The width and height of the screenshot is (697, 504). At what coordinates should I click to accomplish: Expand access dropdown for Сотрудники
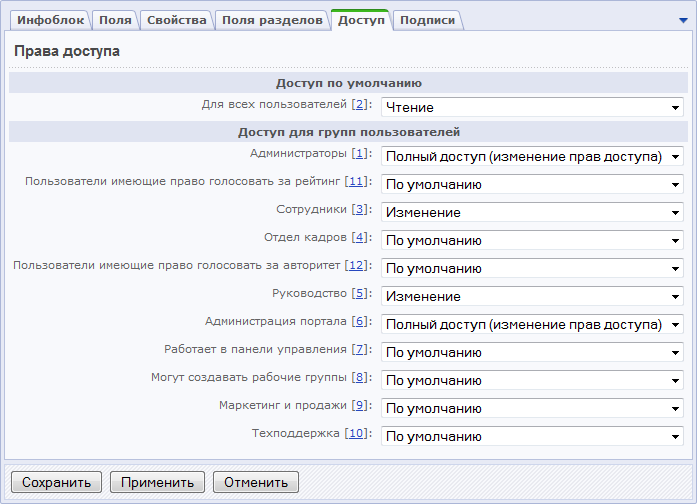pos(530,213)
